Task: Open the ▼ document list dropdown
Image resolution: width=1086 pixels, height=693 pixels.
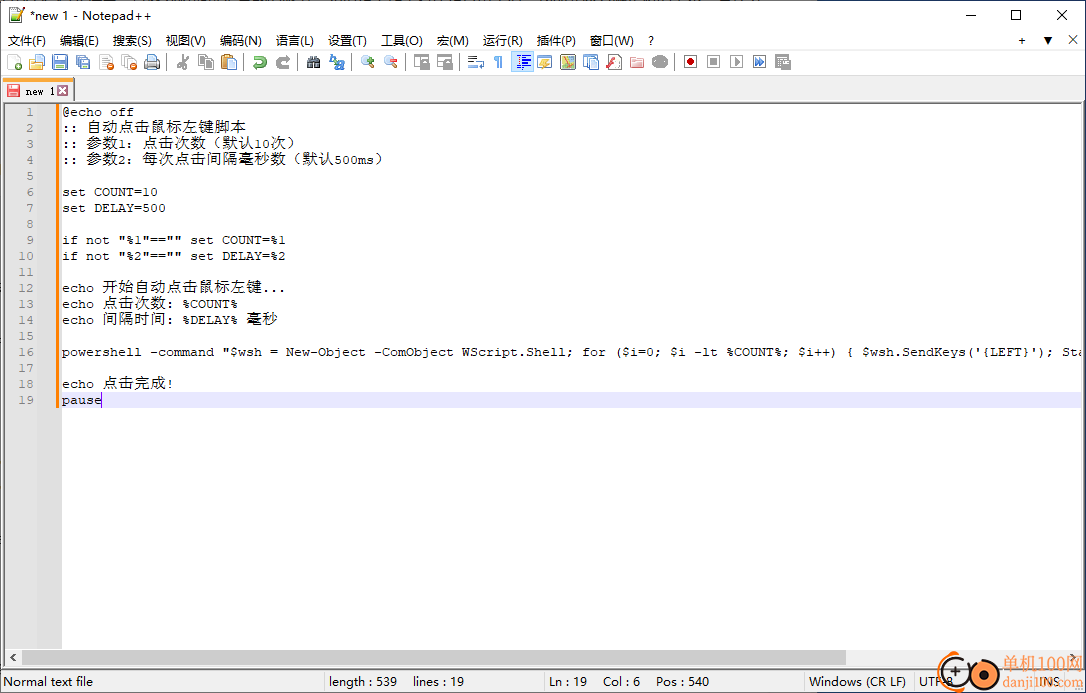Action: click(x=1048, y=41)
